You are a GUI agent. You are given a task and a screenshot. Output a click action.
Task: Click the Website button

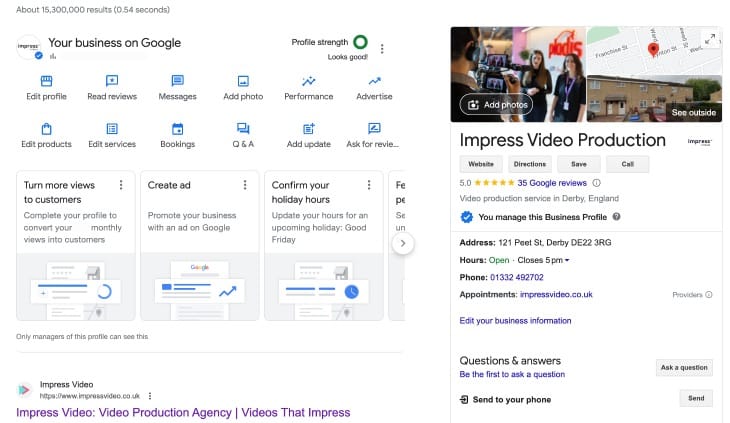click(x=481, y=164)
